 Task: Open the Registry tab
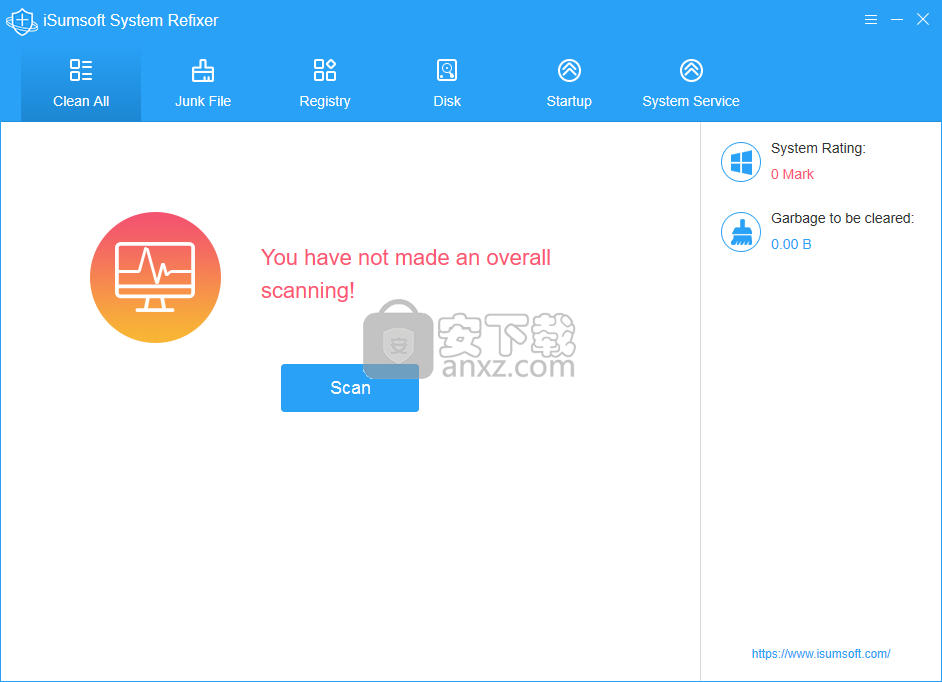click(x=325, y=84)
